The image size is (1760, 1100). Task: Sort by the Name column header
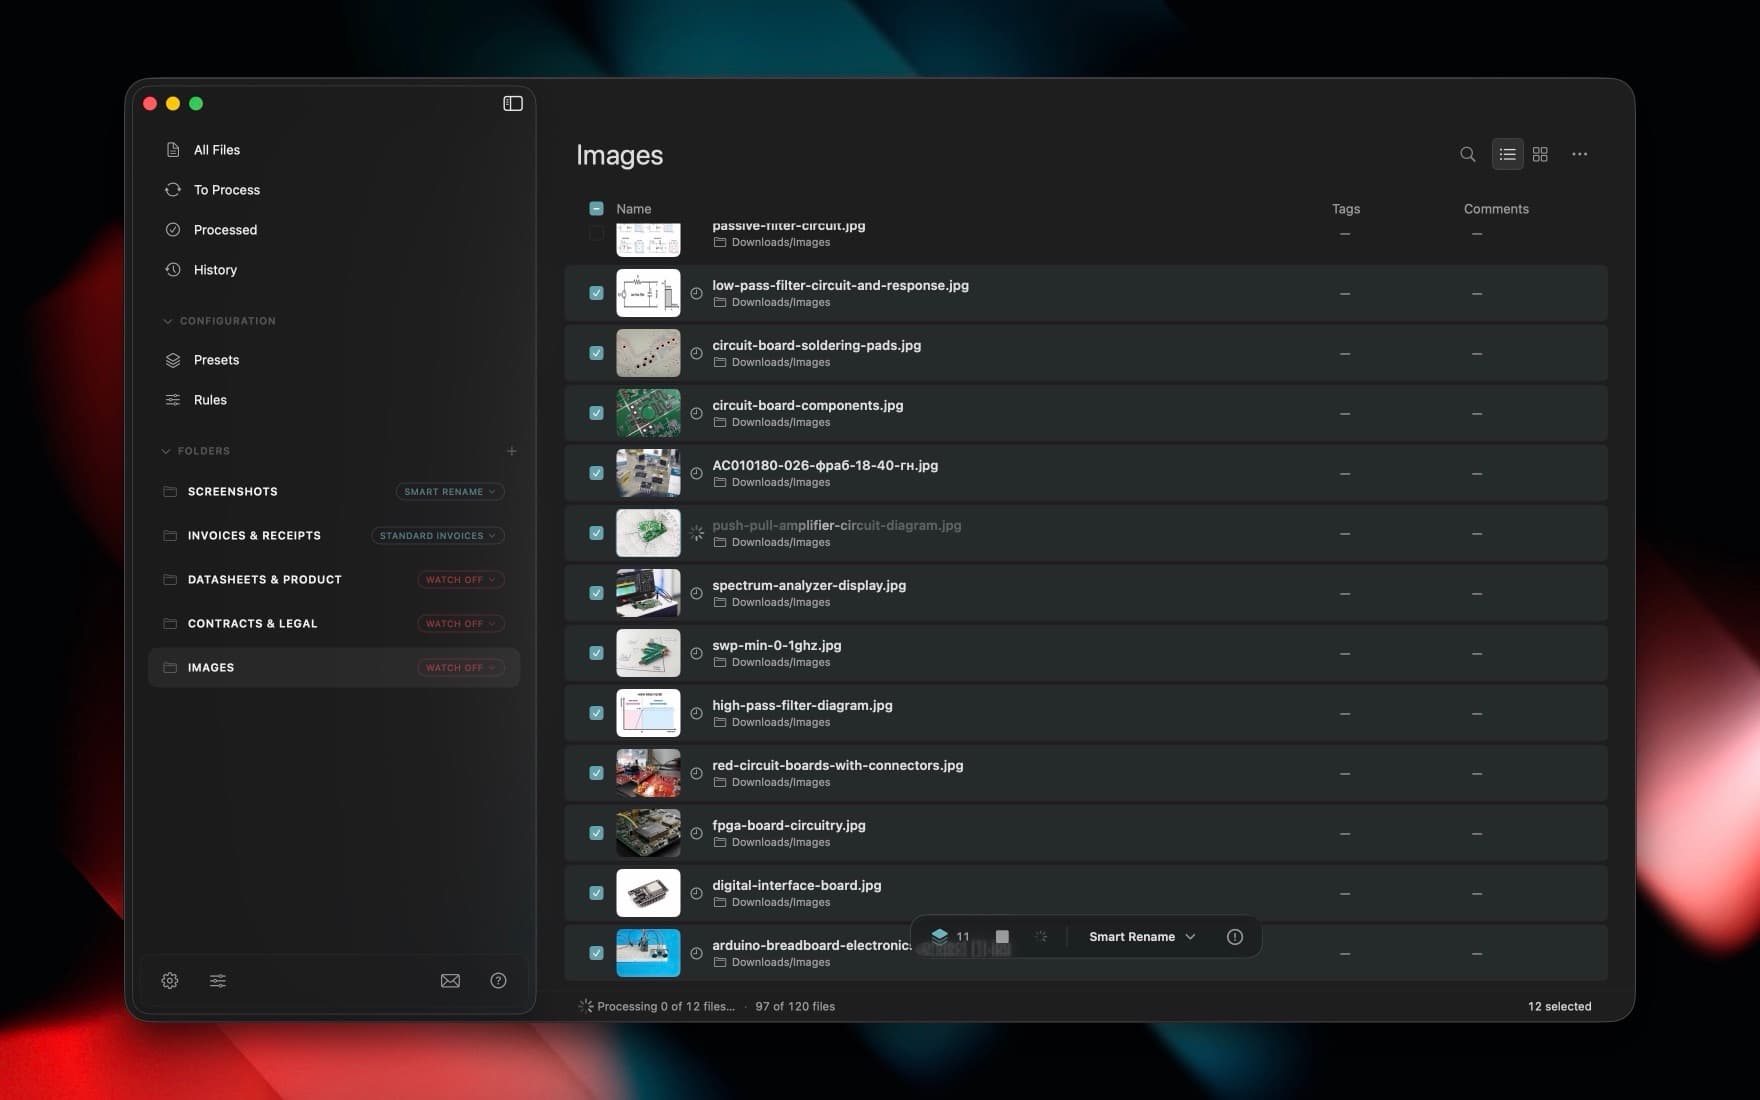tap(633, 209)
